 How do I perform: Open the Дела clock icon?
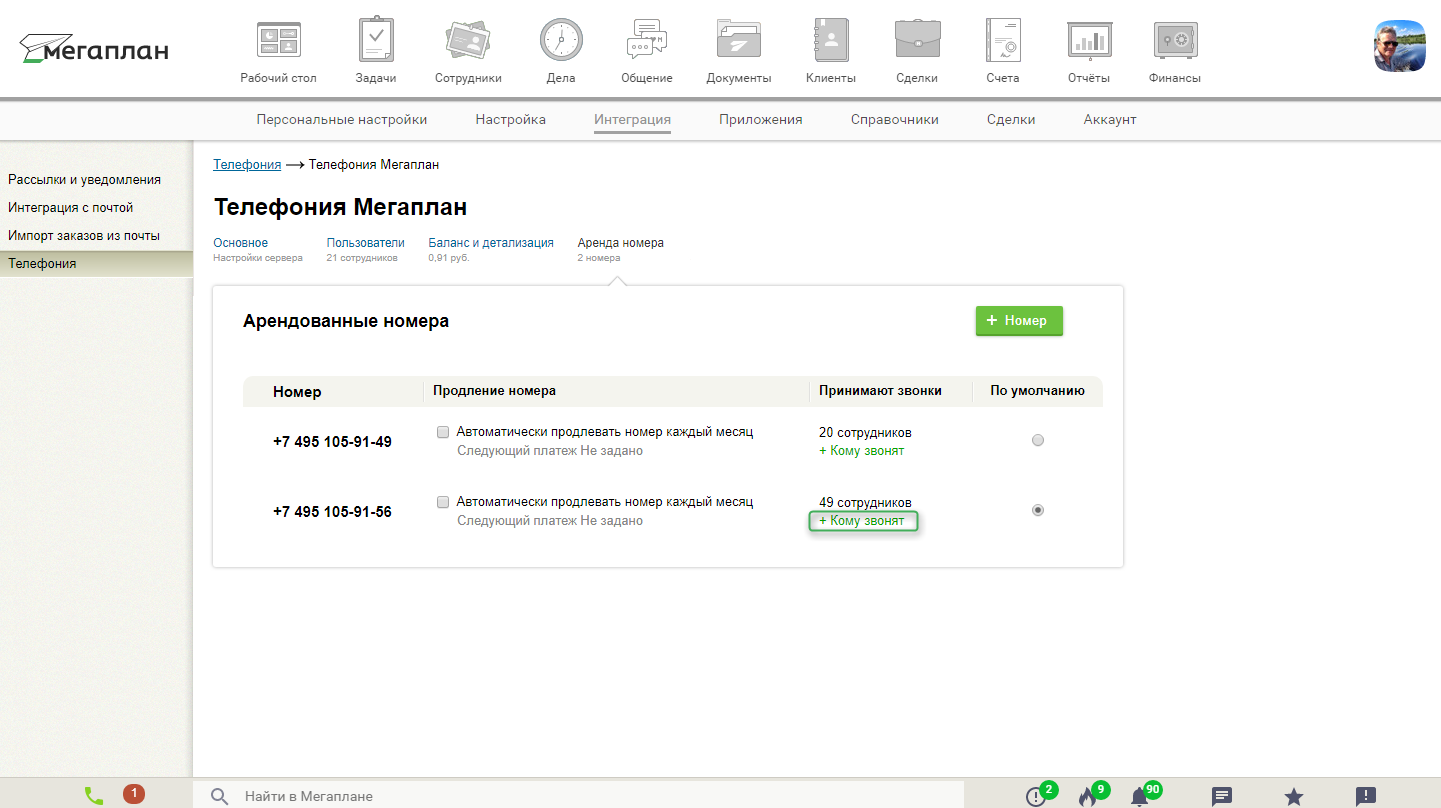click(561, 40)
